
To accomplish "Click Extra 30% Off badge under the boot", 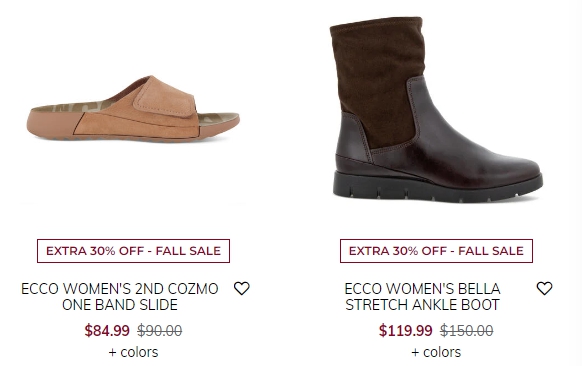I will (436, 251).
